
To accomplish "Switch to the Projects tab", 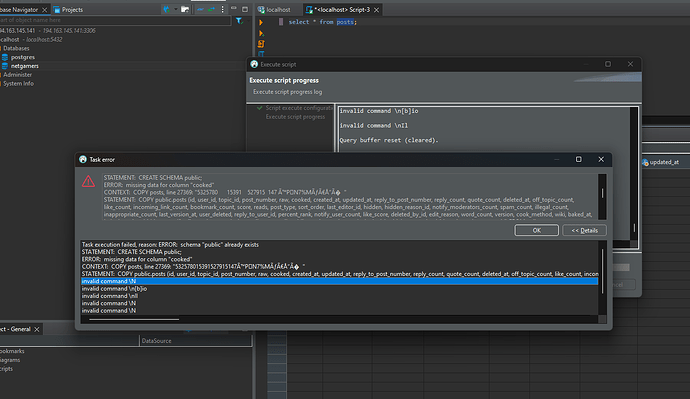I will click(x=68, y=10).
